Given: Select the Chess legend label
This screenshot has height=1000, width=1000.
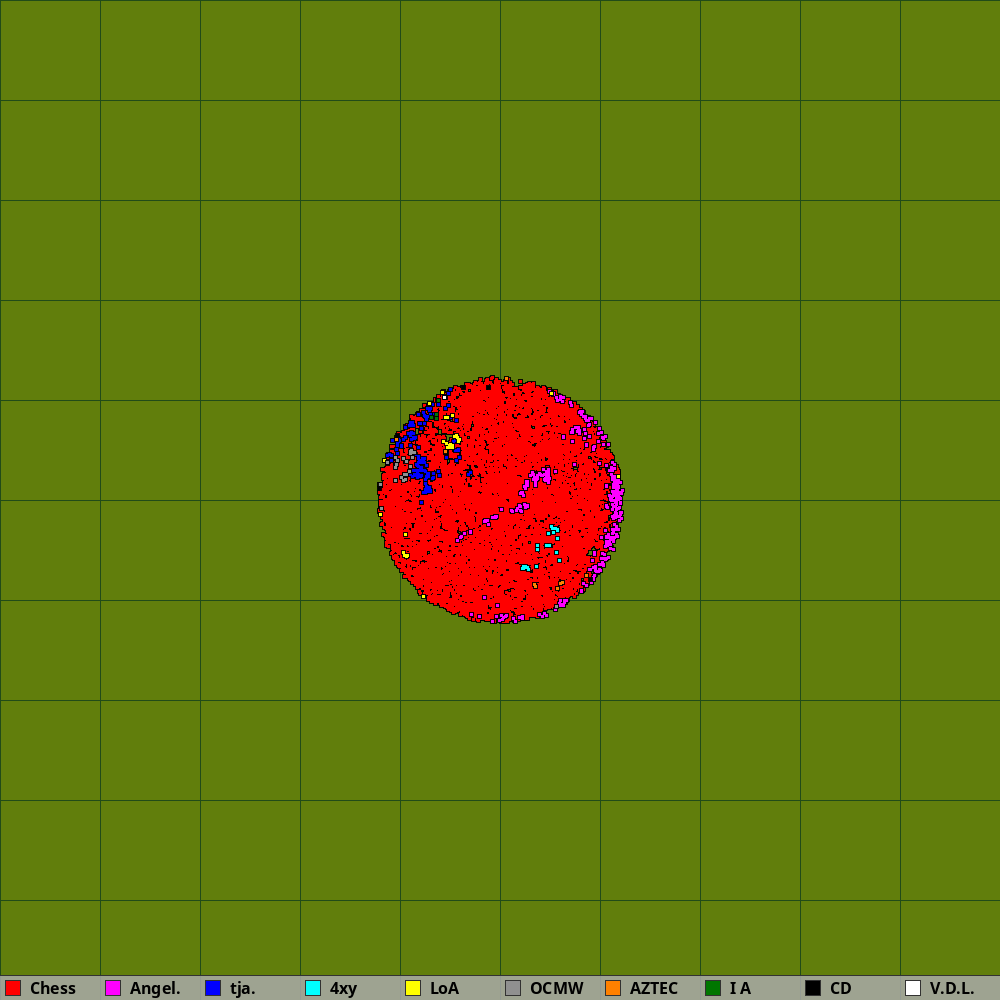Looking at the screenshot, I should point(53,989).
